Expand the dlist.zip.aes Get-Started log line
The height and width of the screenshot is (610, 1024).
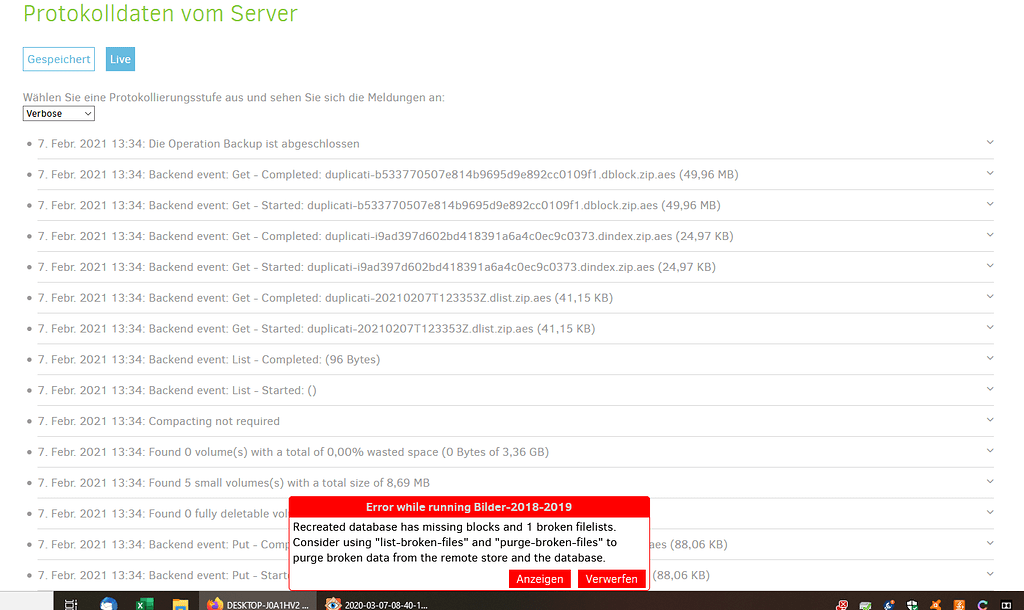(x=989, y=327)
